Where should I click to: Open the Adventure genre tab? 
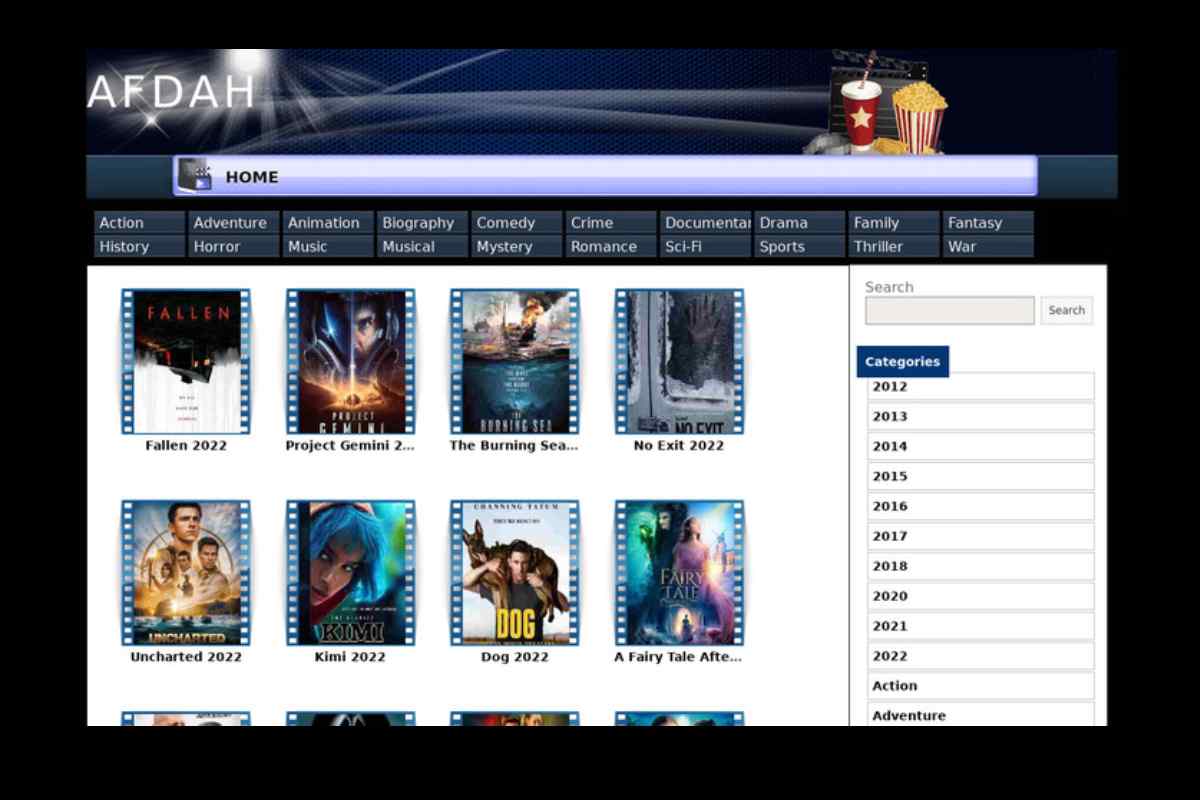coord(234,223)
